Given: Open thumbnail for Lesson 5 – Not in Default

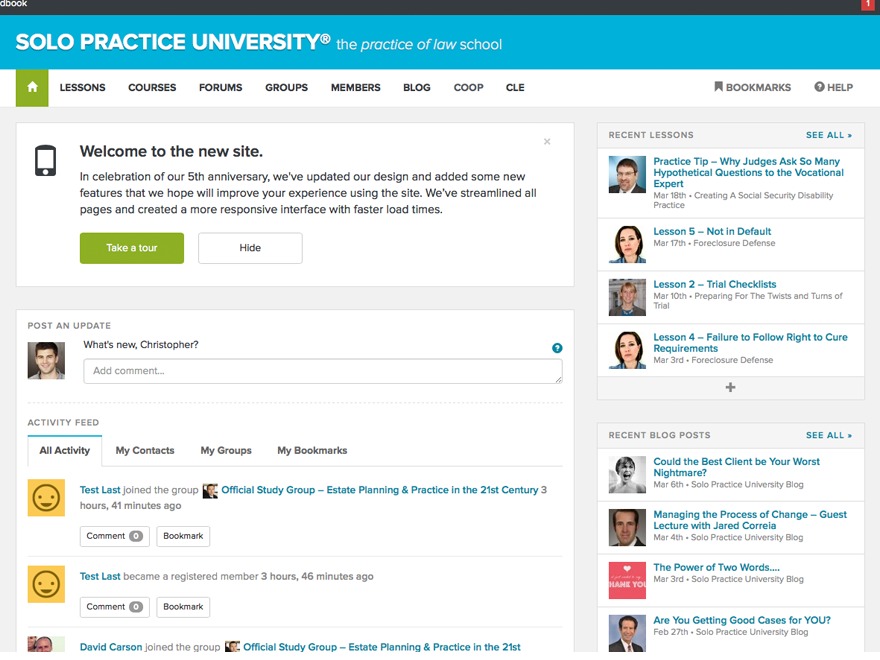Looking at the screenshot, I should pyautogui.click(x=627, y=244).
